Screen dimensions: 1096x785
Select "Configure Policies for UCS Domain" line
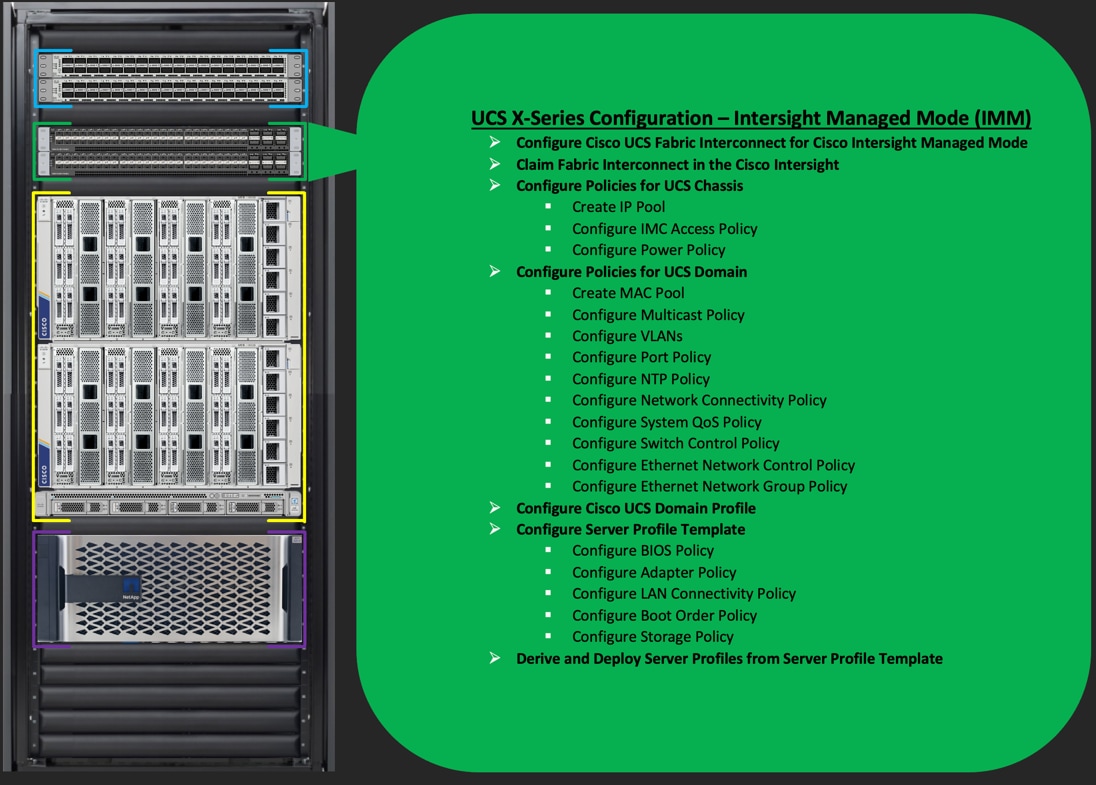tap(631, 271)
